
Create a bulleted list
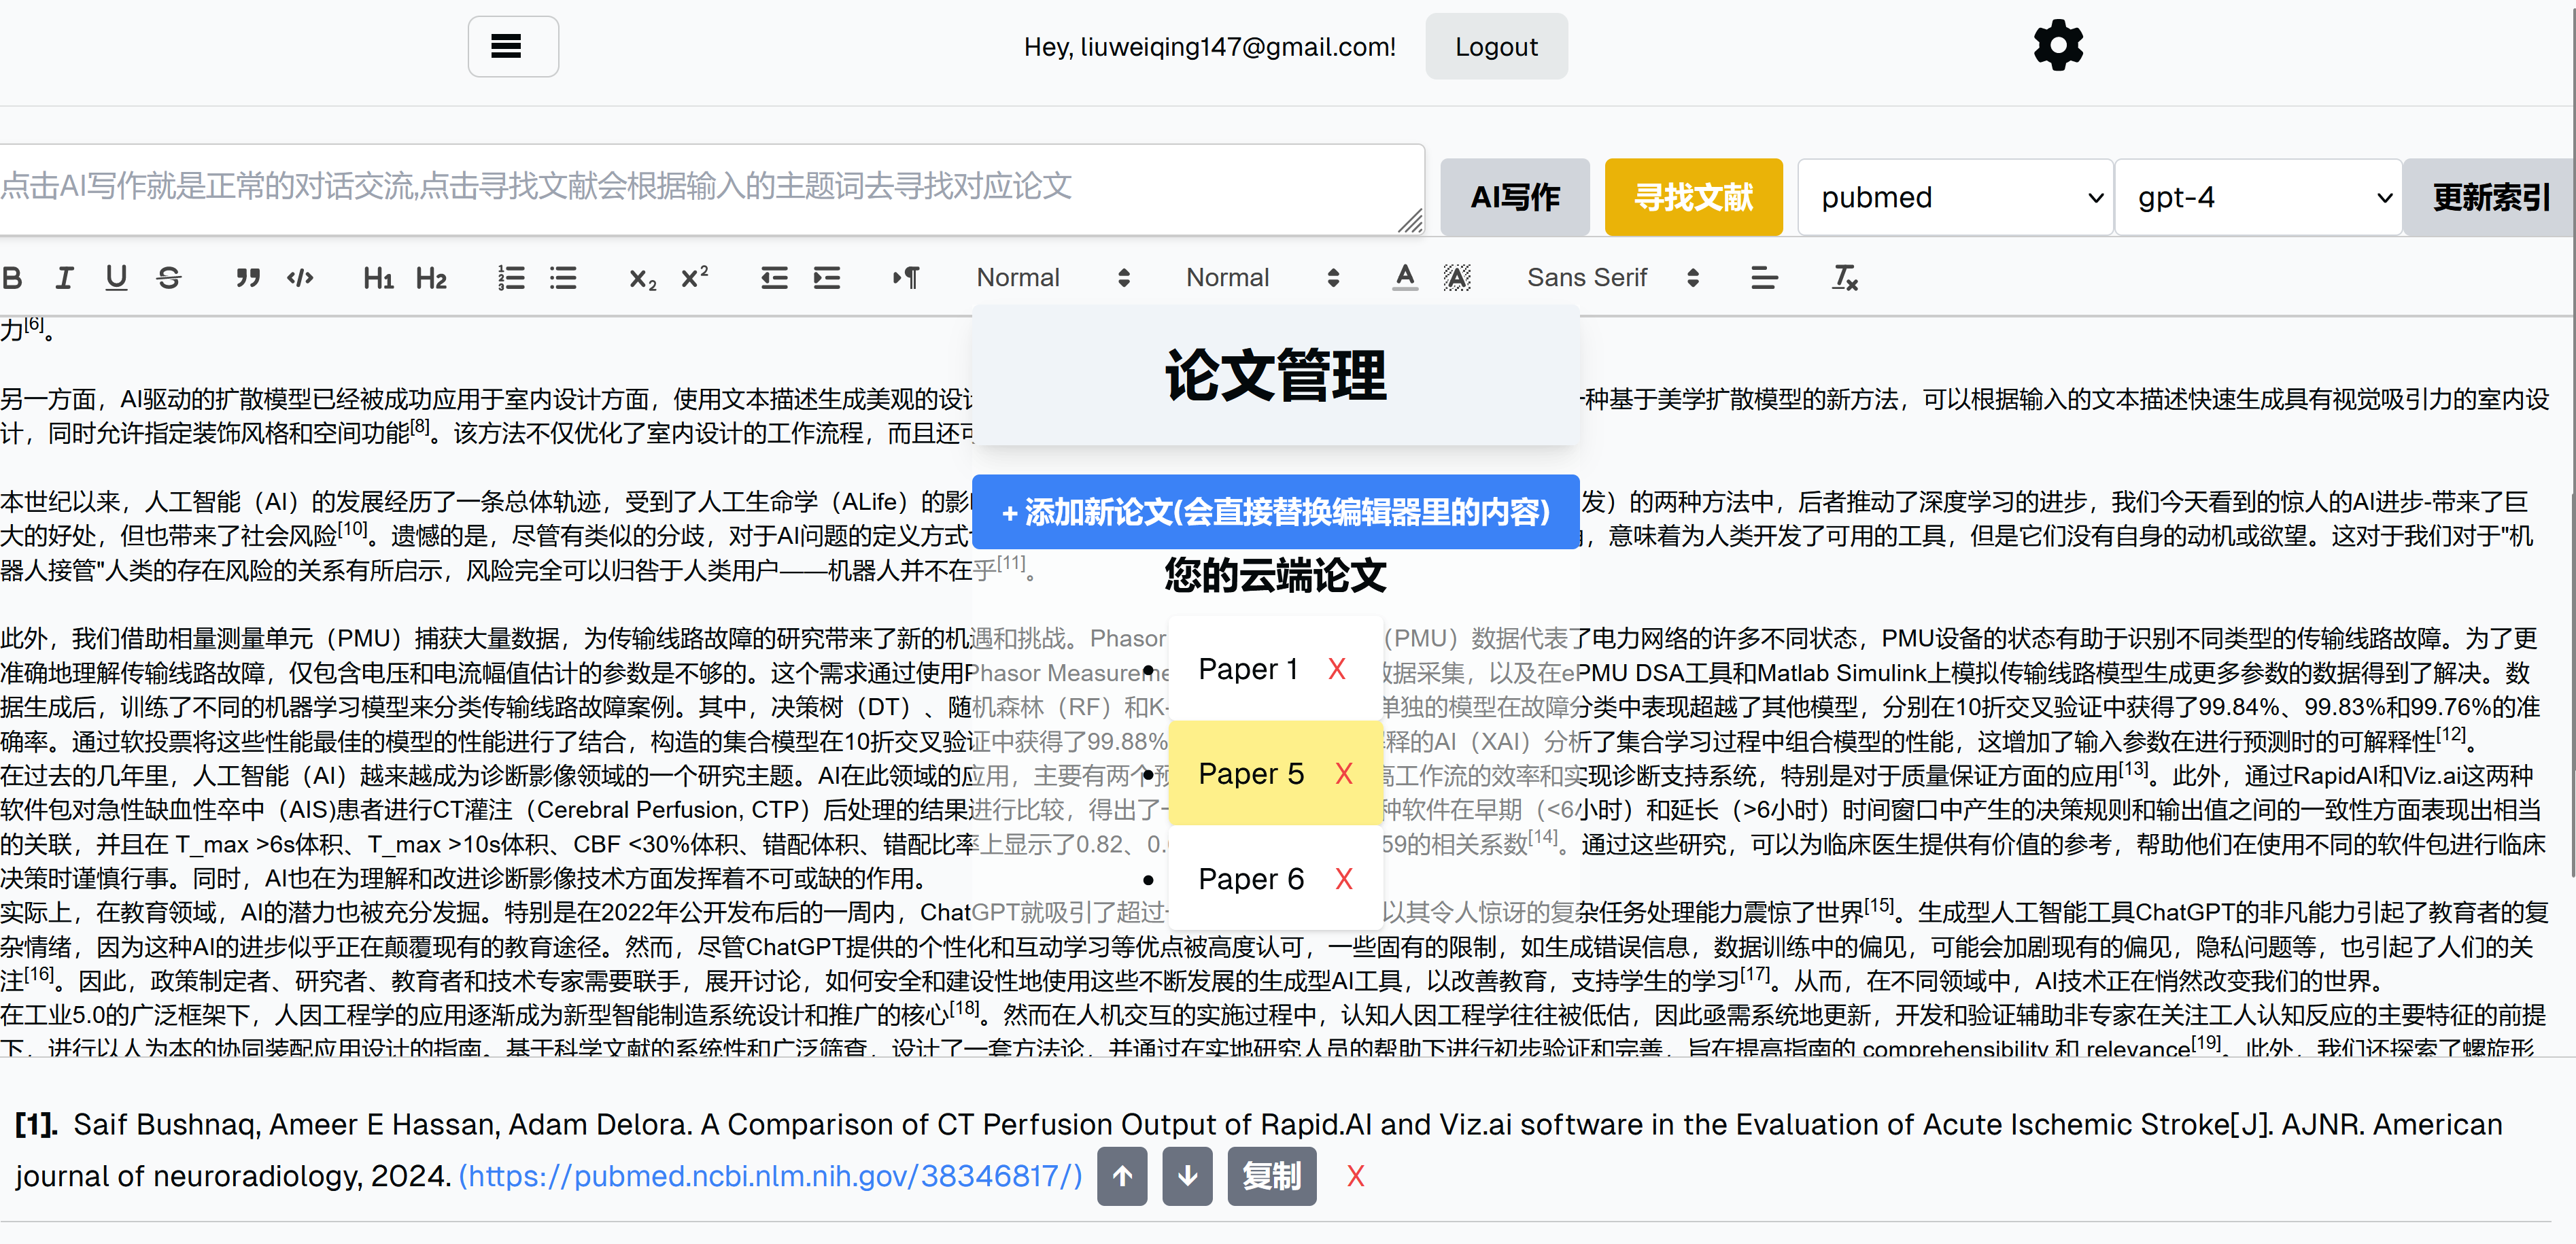click(563, 278)
